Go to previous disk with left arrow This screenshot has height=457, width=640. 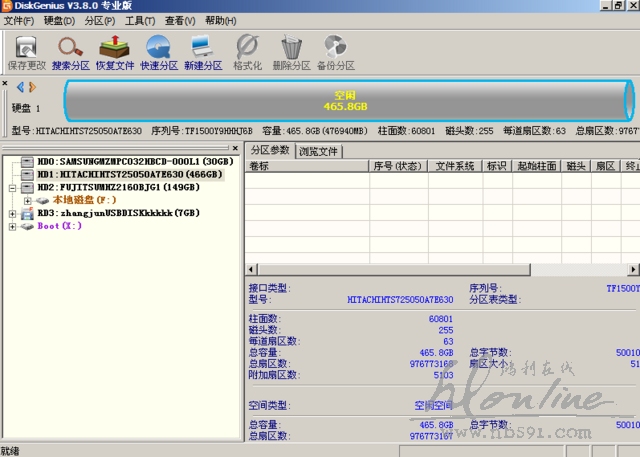(x=20, y=87)
